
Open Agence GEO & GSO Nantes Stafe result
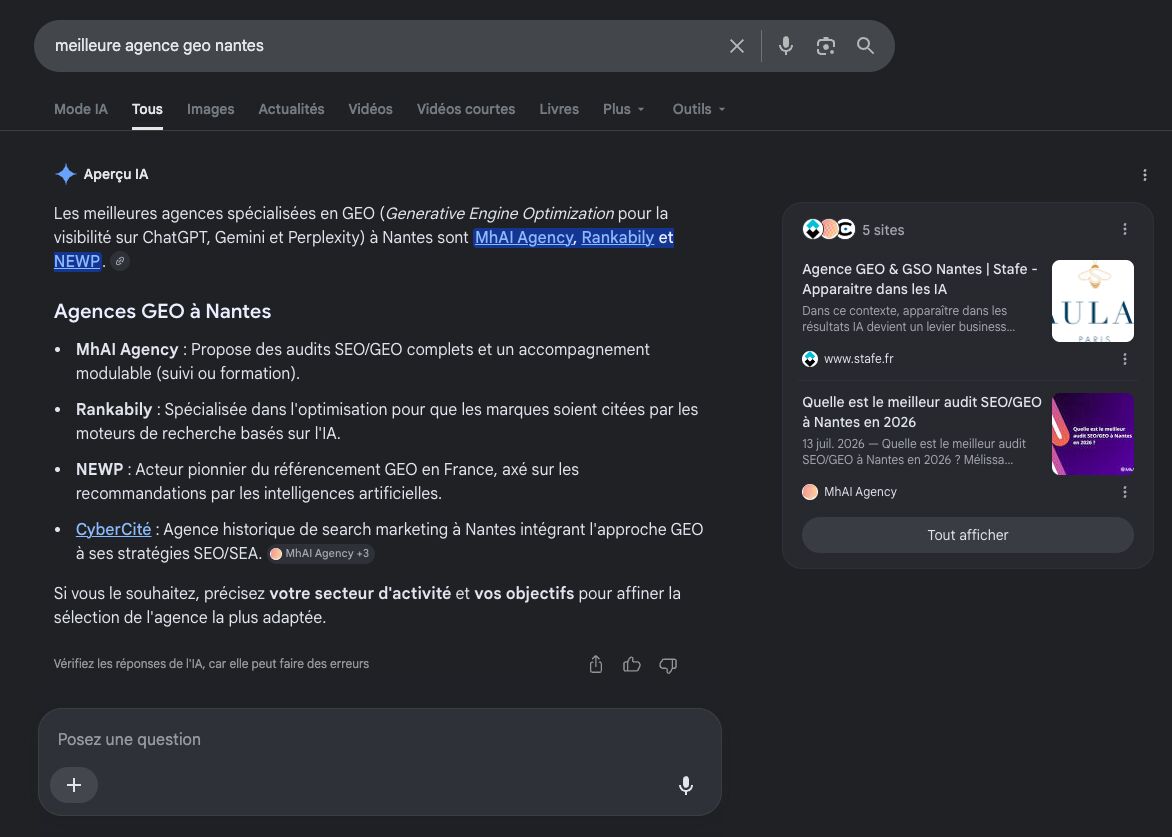(919, 279)
